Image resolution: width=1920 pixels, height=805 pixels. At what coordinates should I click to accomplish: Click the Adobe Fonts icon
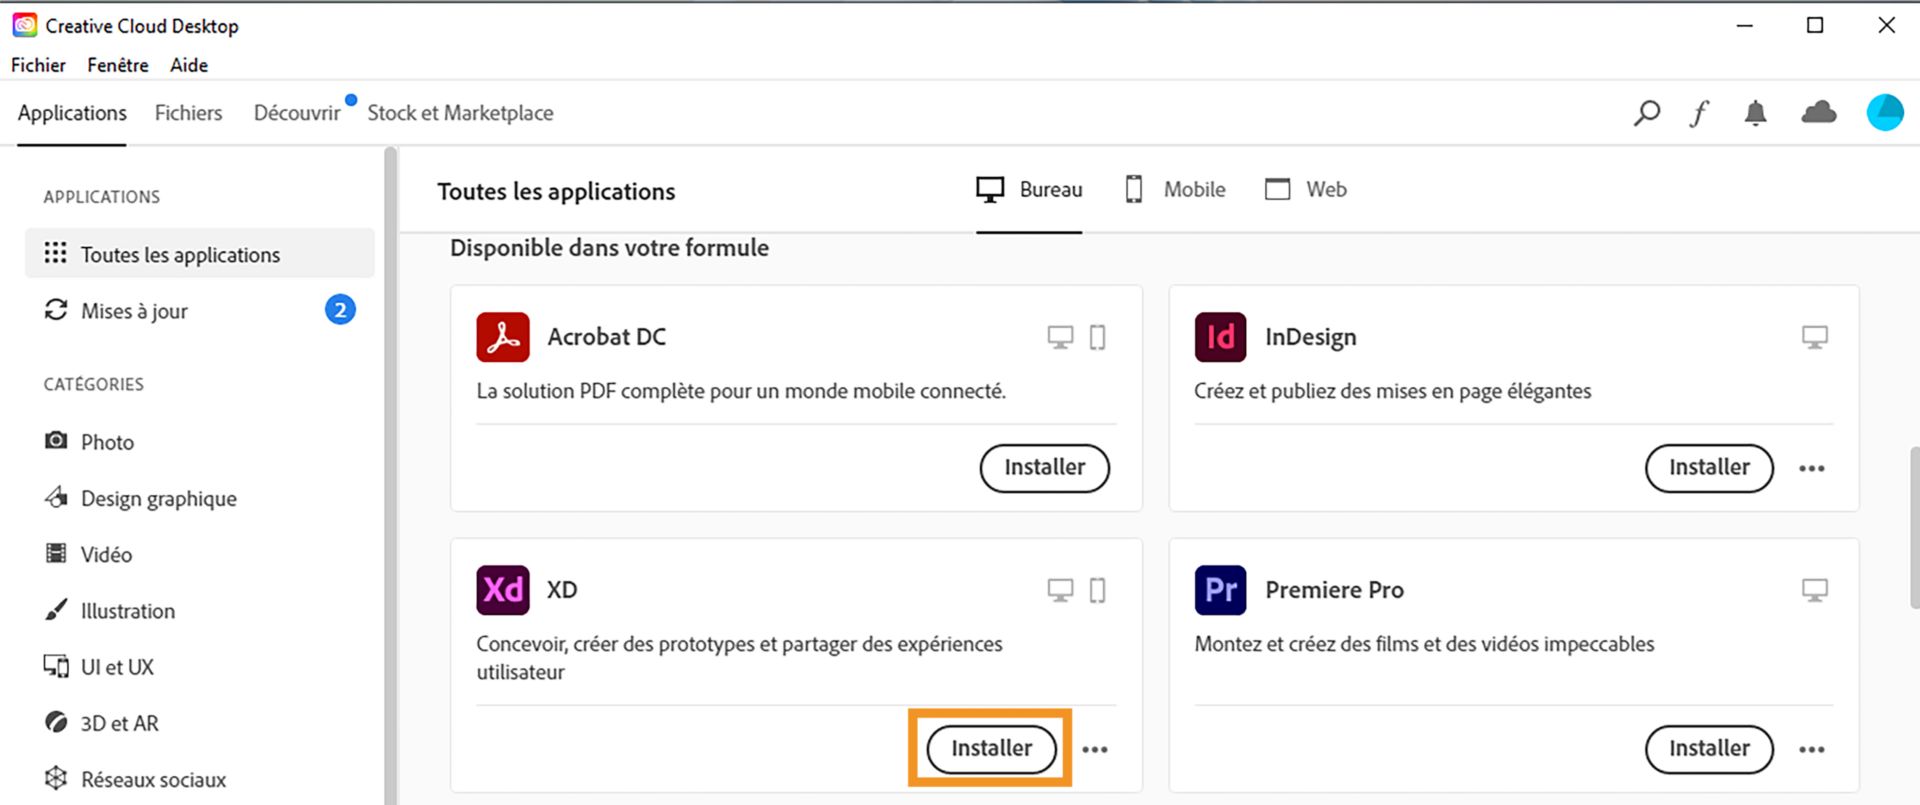click(x=1700, y=113)
